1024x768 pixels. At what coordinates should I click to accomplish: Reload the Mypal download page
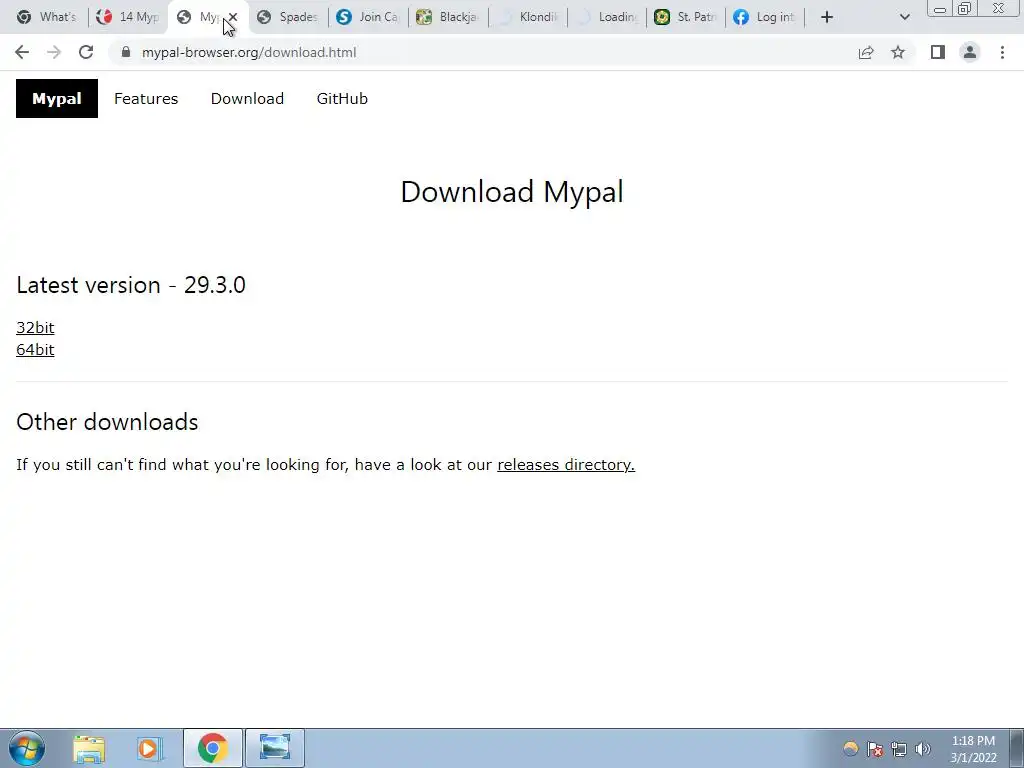click(86, 52)
